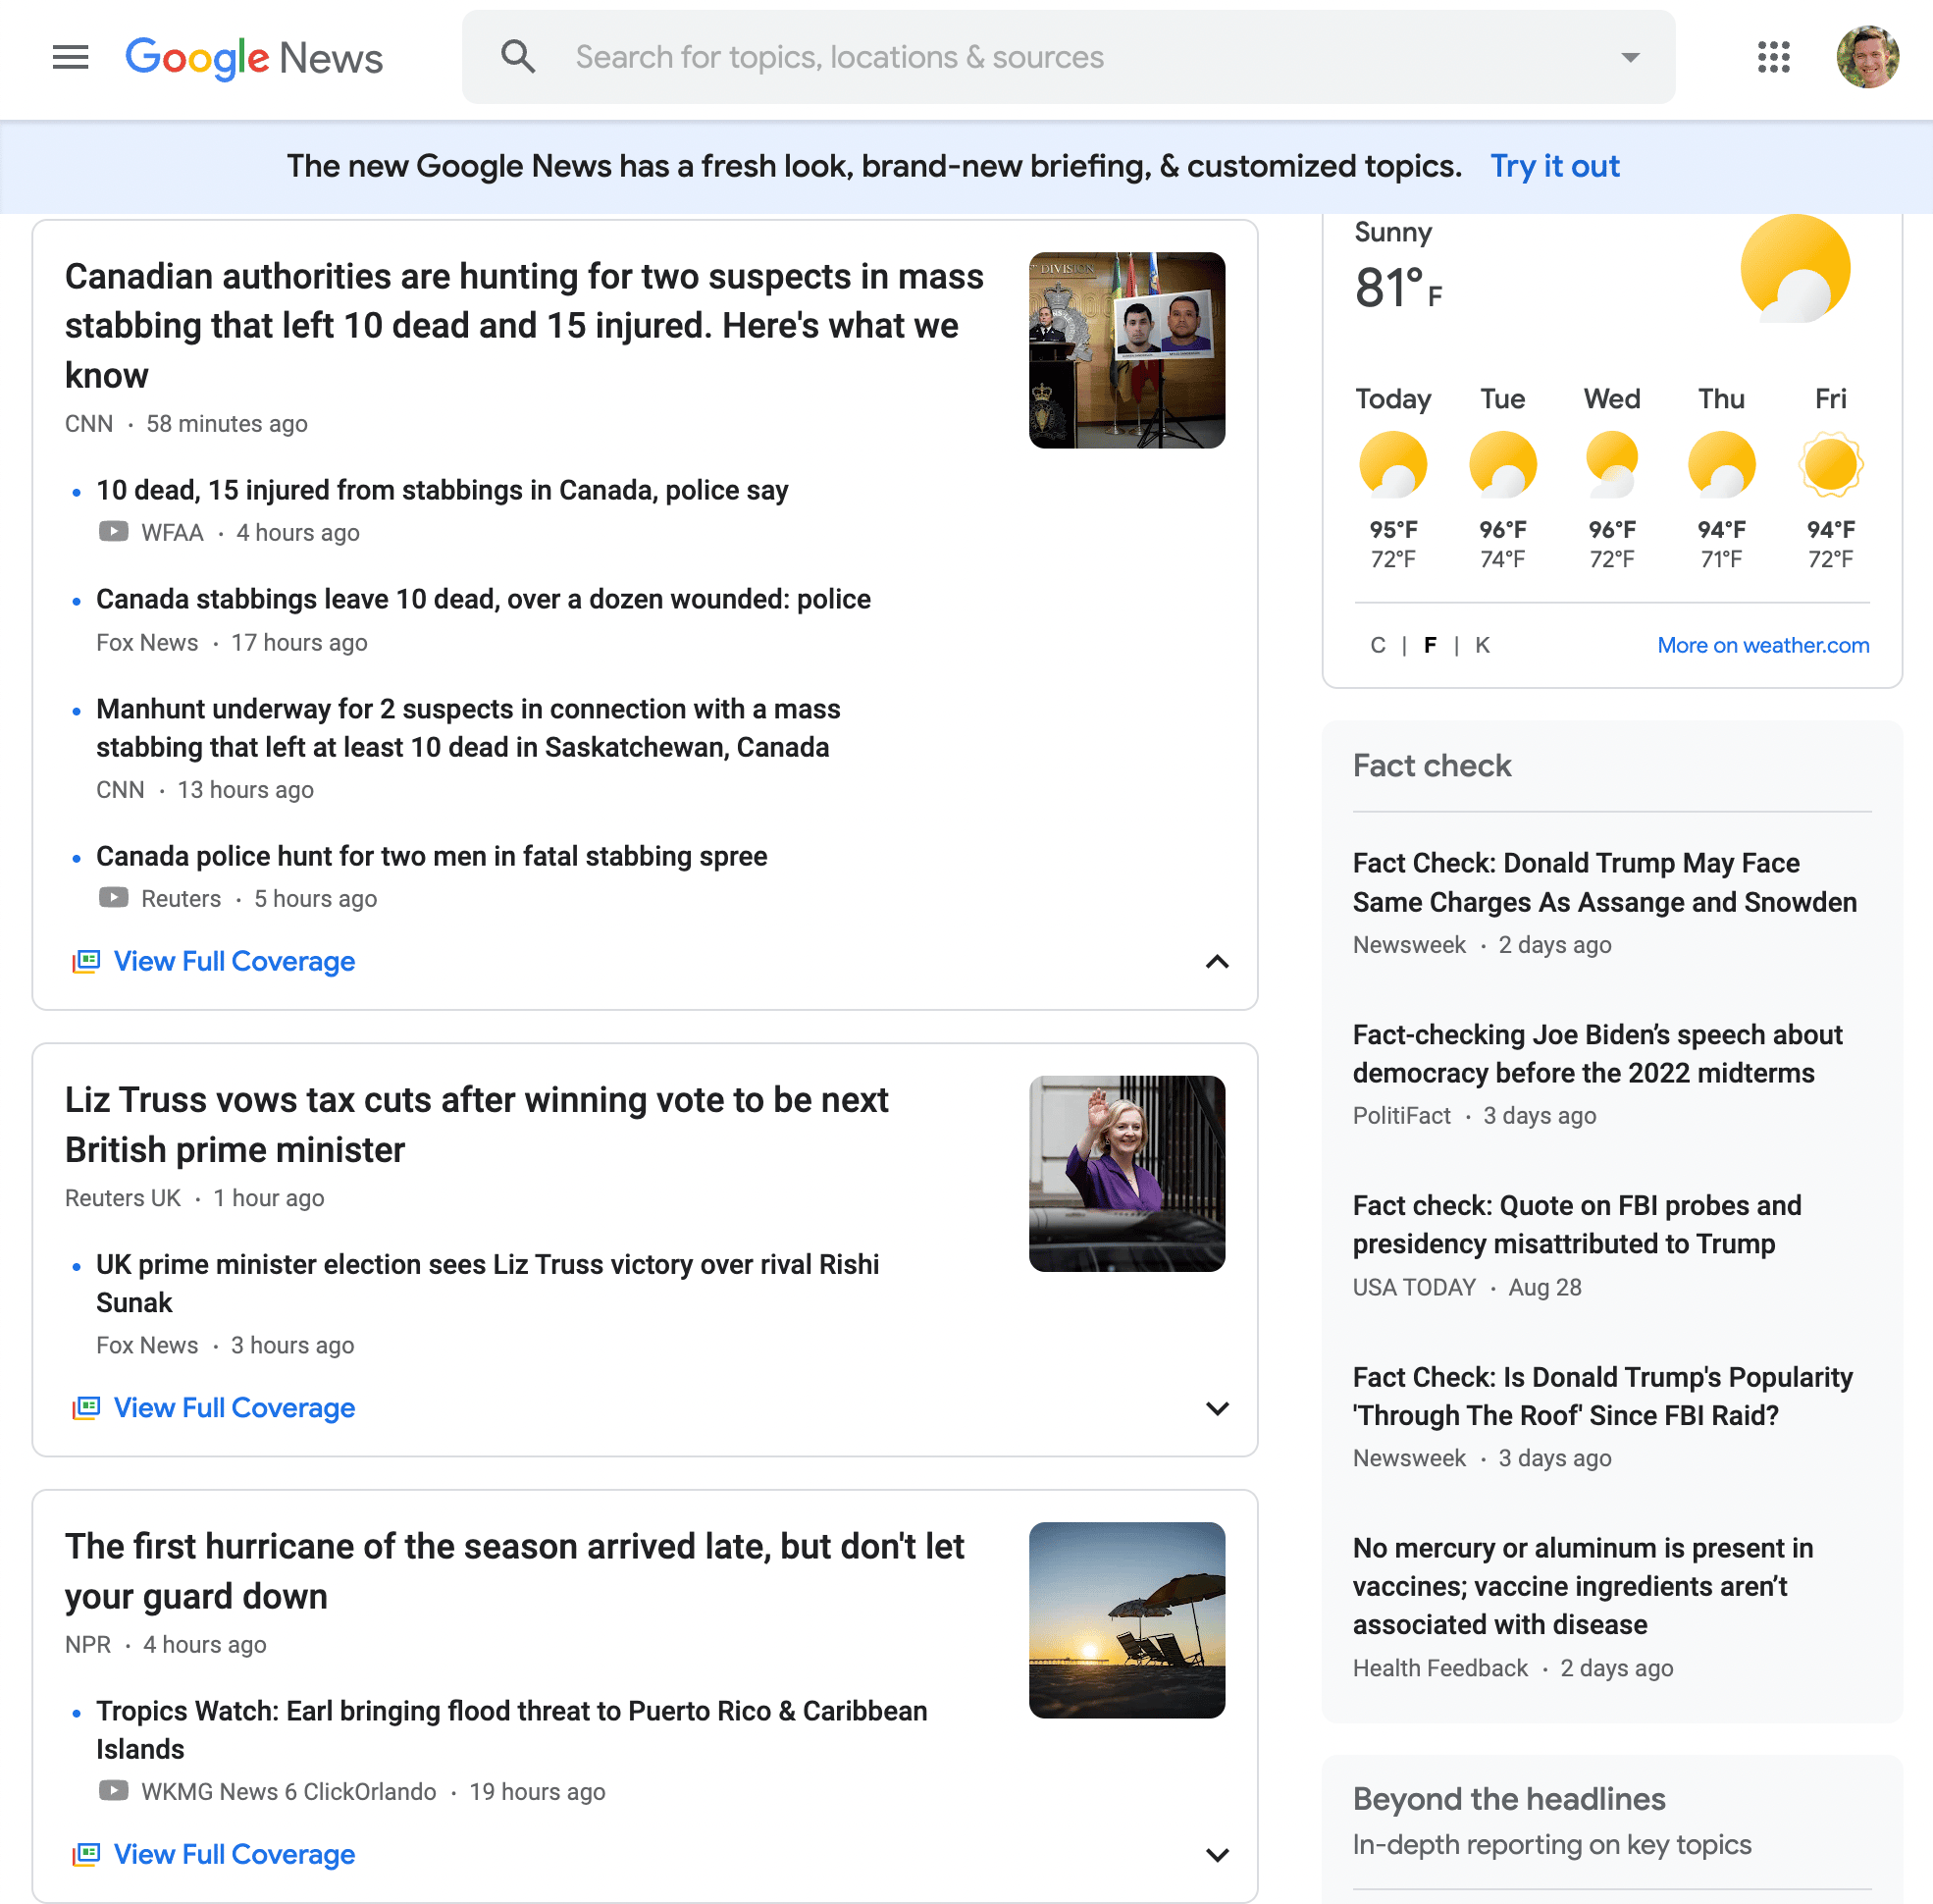Click 'CNN · 58 minutes ago' source line

[186, 424]
